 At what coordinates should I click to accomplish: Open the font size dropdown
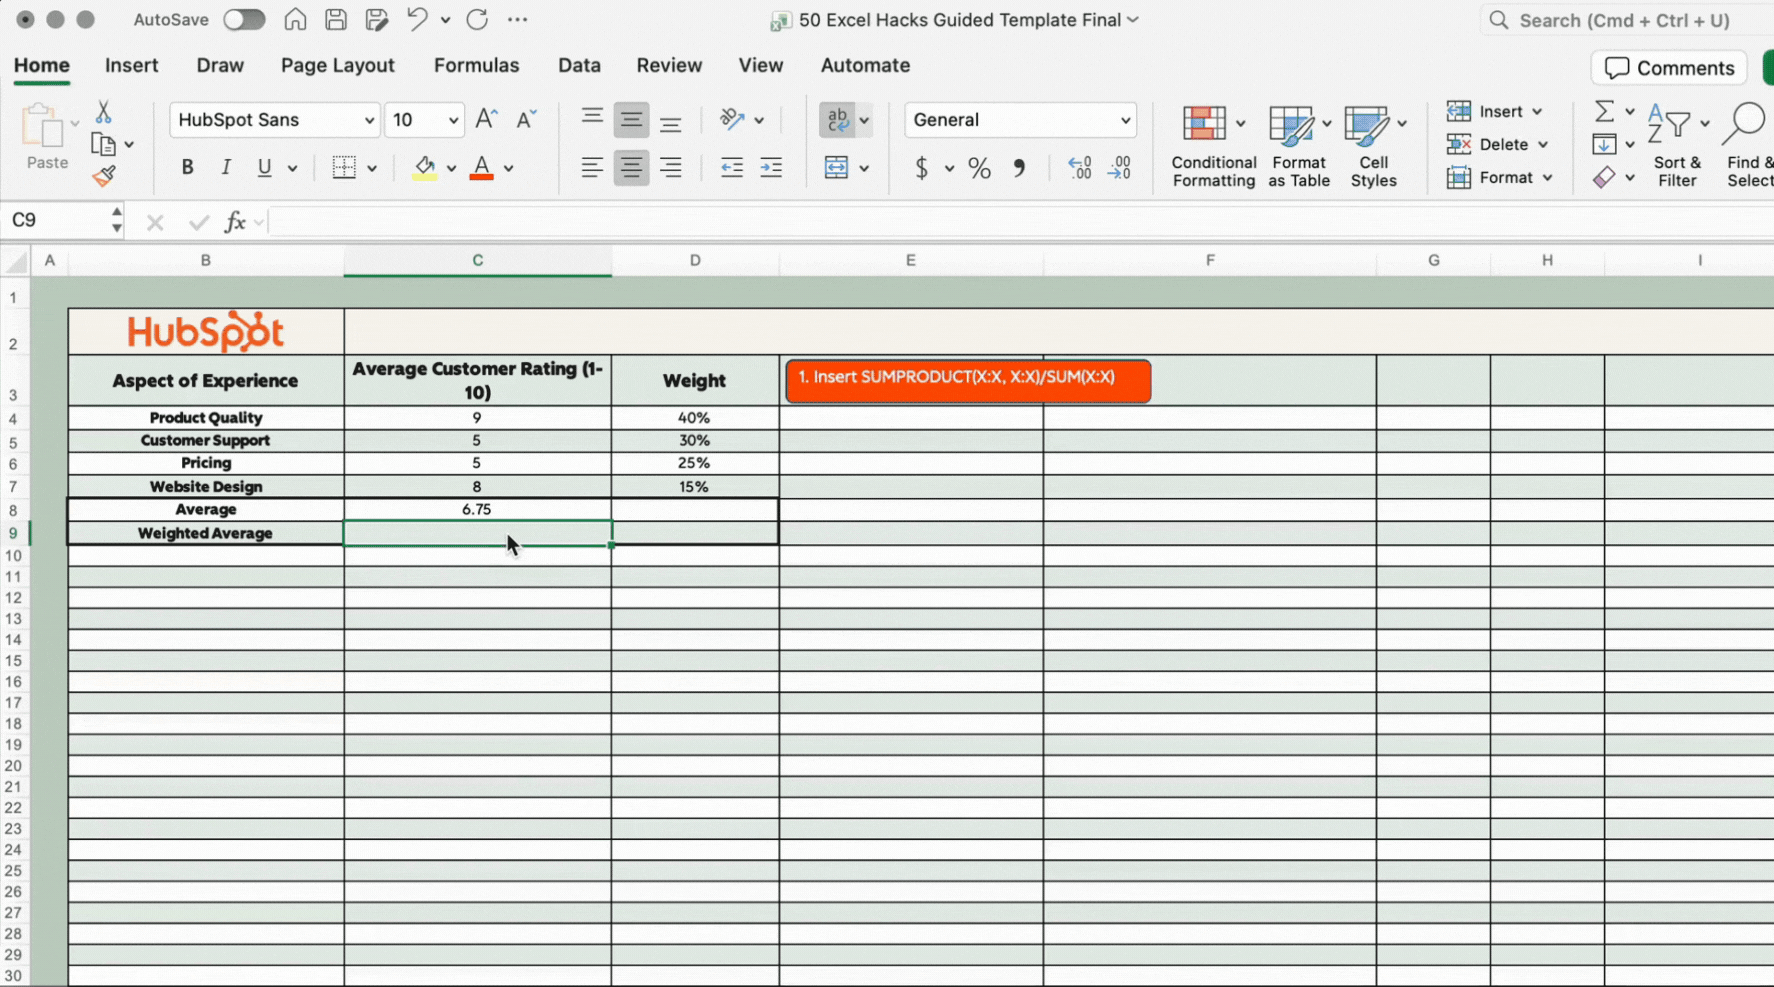(453, 120)
